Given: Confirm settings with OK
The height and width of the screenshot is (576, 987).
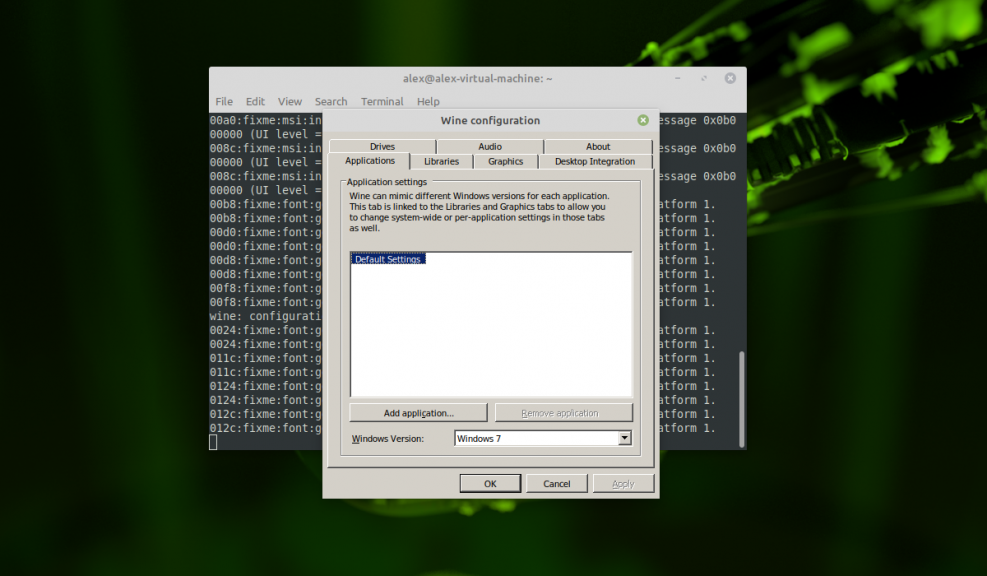Looking at the screenshot, I should pyautogui.click(x=490, y=483).
